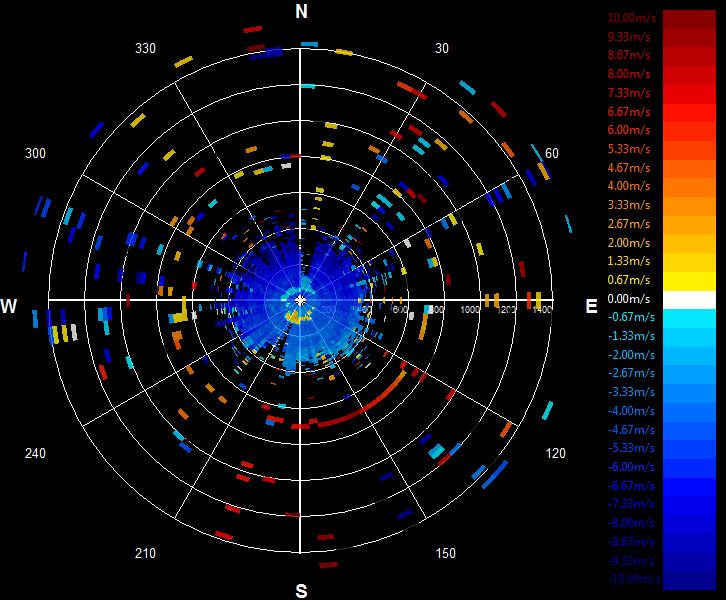This screenshot has height=600, width=726.
Task: Click the -2.67m/s legend label
Action: coord(631,373)
